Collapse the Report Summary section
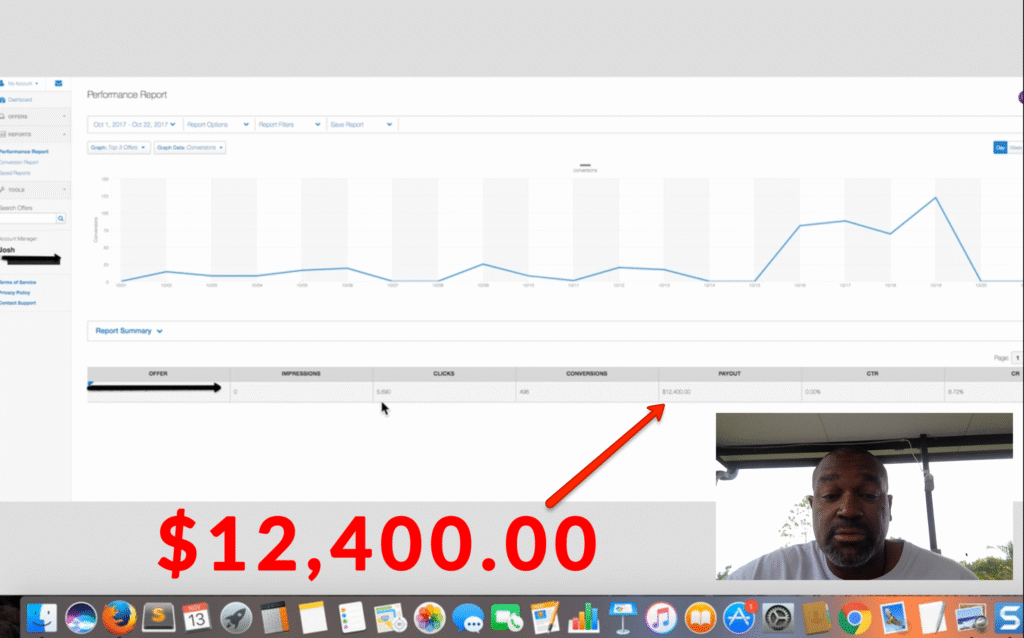 pyautogui.click(x=129, y=331)
